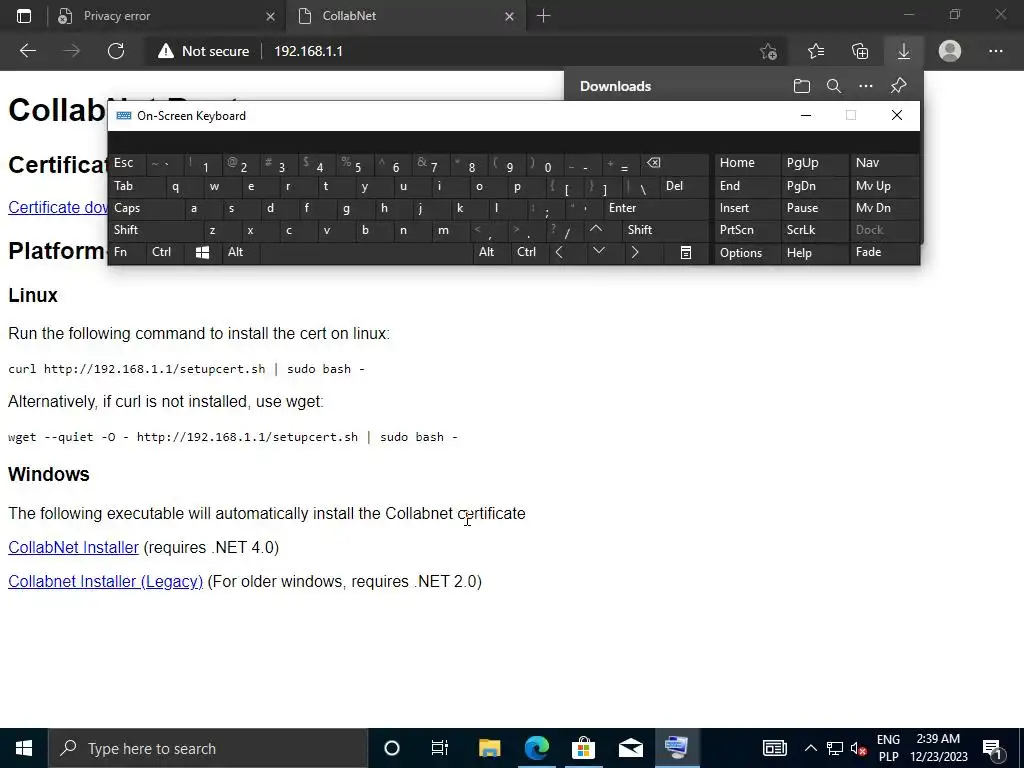
Task: Open More options in Downloads panel
Action: (865, 86)
